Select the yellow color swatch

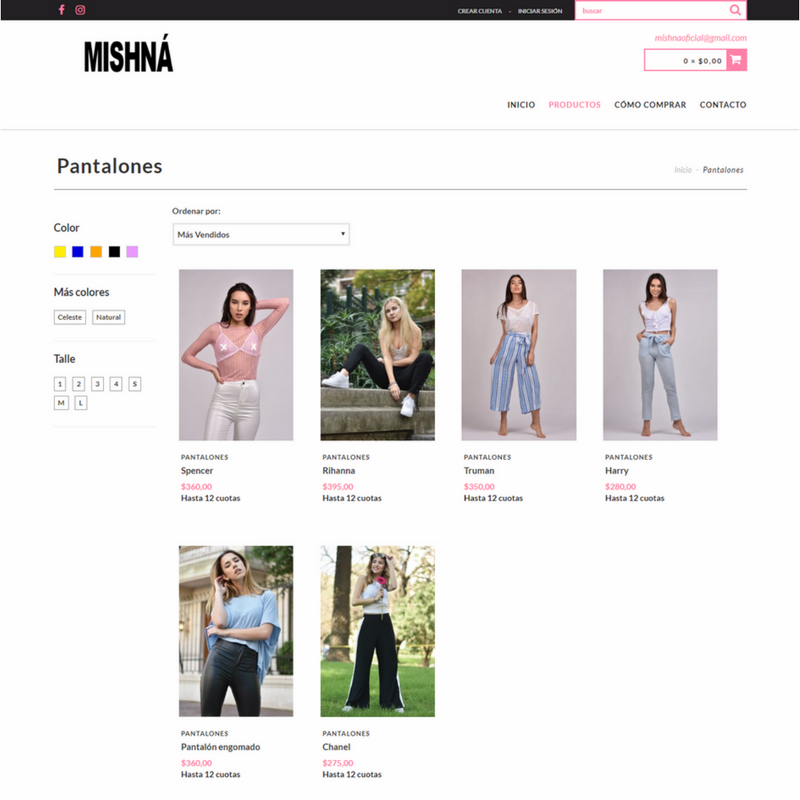(60, 252)
